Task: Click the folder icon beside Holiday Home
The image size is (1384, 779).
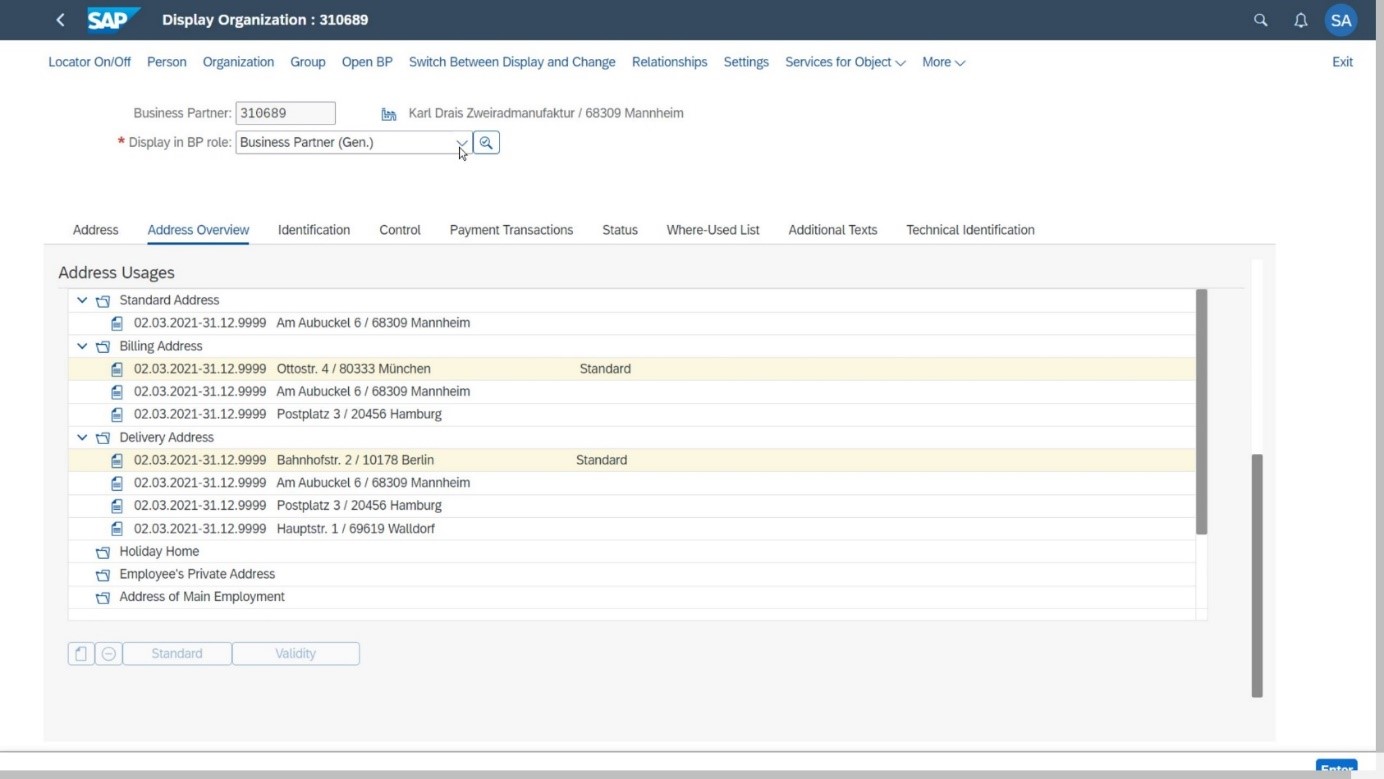Action: [101, 551]
